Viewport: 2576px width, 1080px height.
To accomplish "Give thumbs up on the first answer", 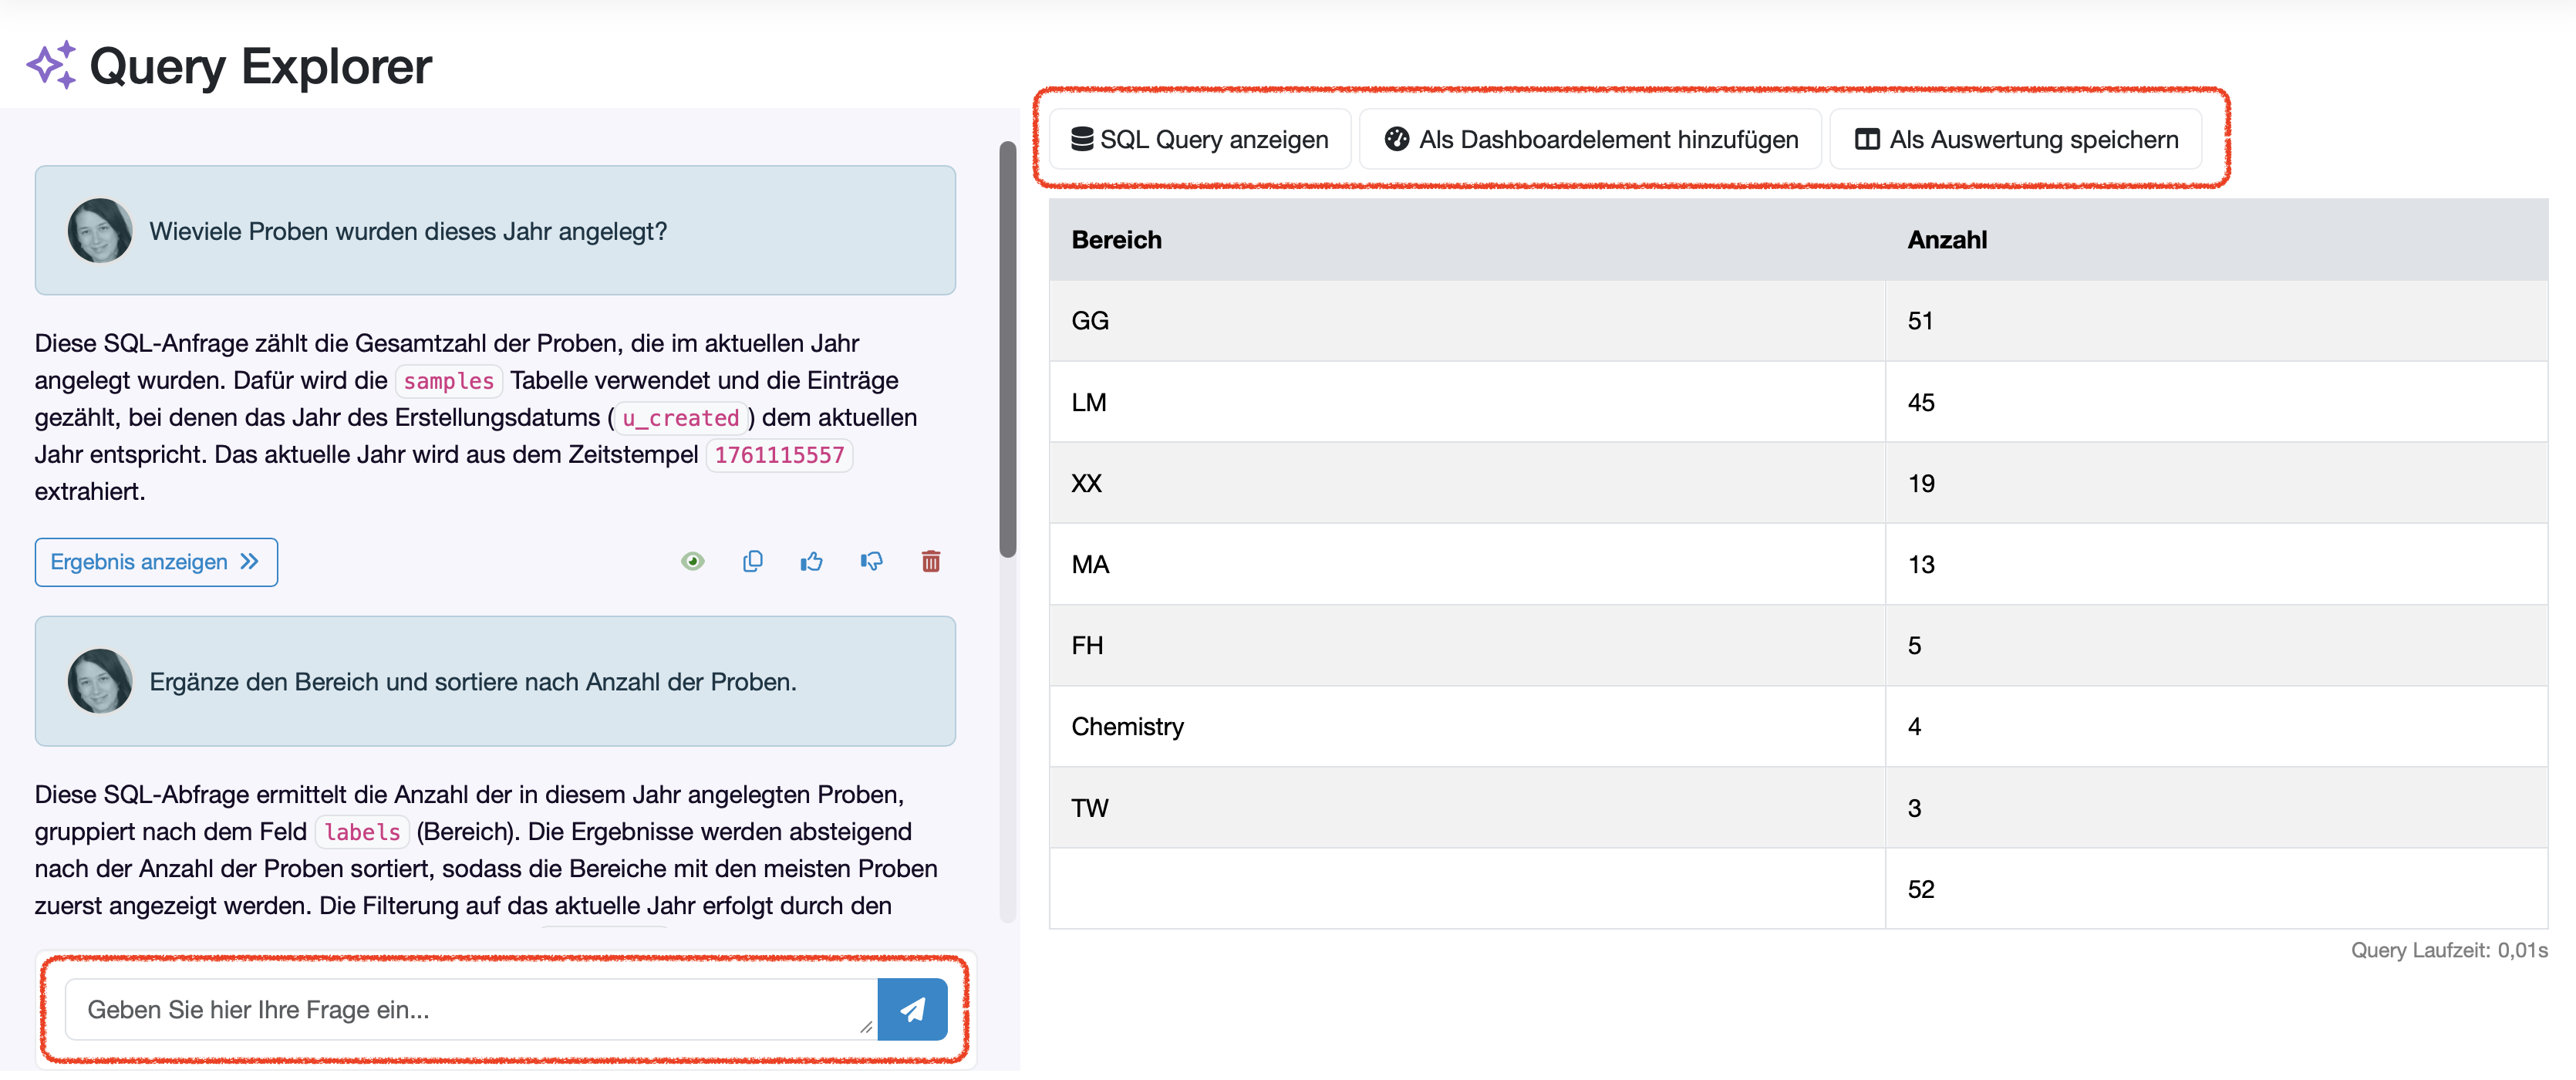I will click(811, 561).
